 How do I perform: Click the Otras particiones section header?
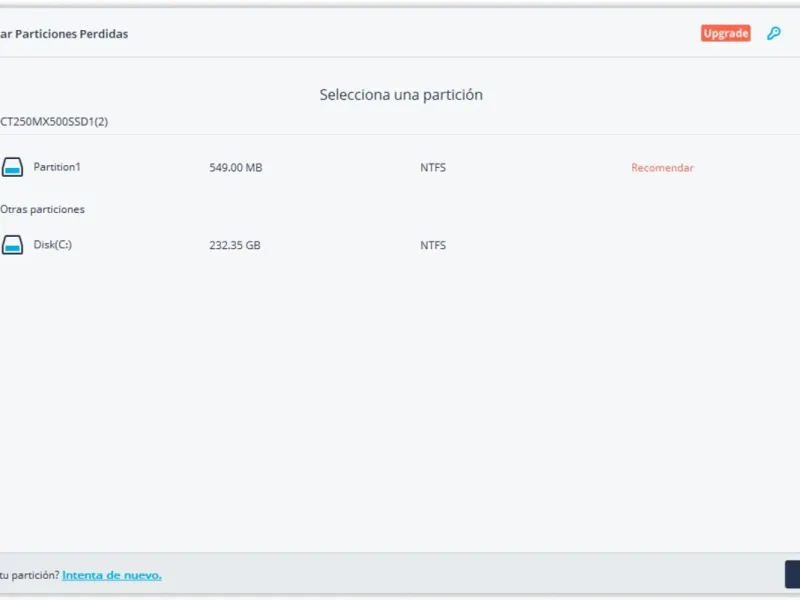coord(43,210)
